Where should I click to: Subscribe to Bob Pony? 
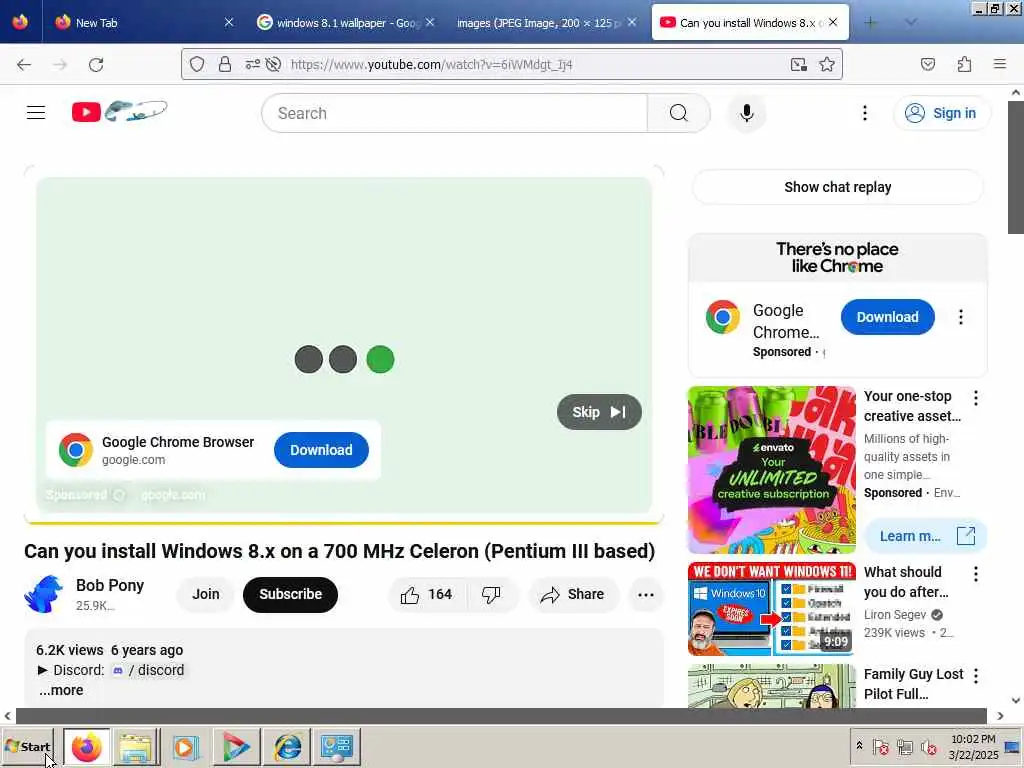click(291, 594)
